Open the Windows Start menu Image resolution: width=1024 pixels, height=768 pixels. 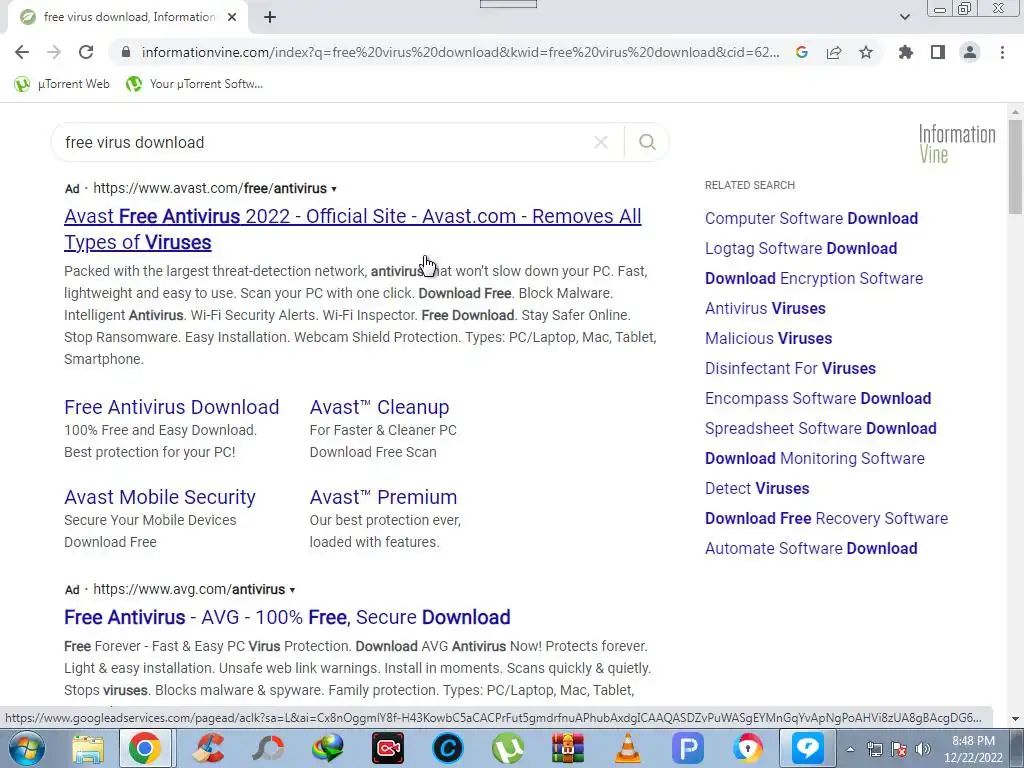click(x=26, y=748)
